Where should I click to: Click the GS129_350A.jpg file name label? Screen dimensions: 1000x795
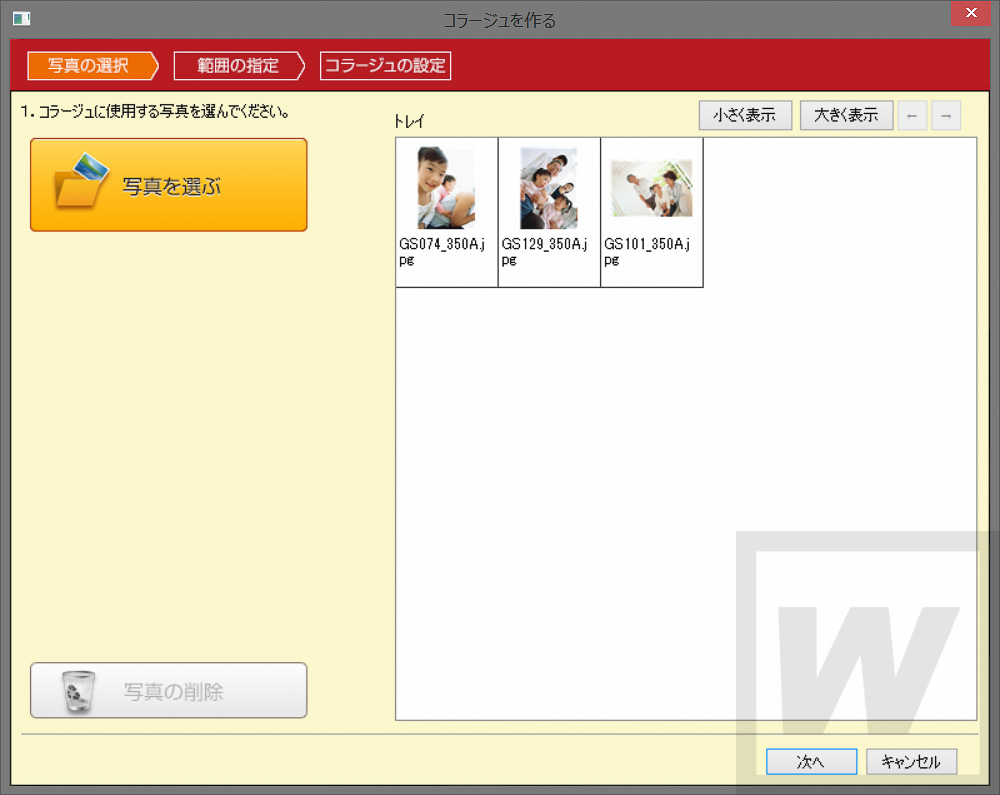tap(544, 252)
